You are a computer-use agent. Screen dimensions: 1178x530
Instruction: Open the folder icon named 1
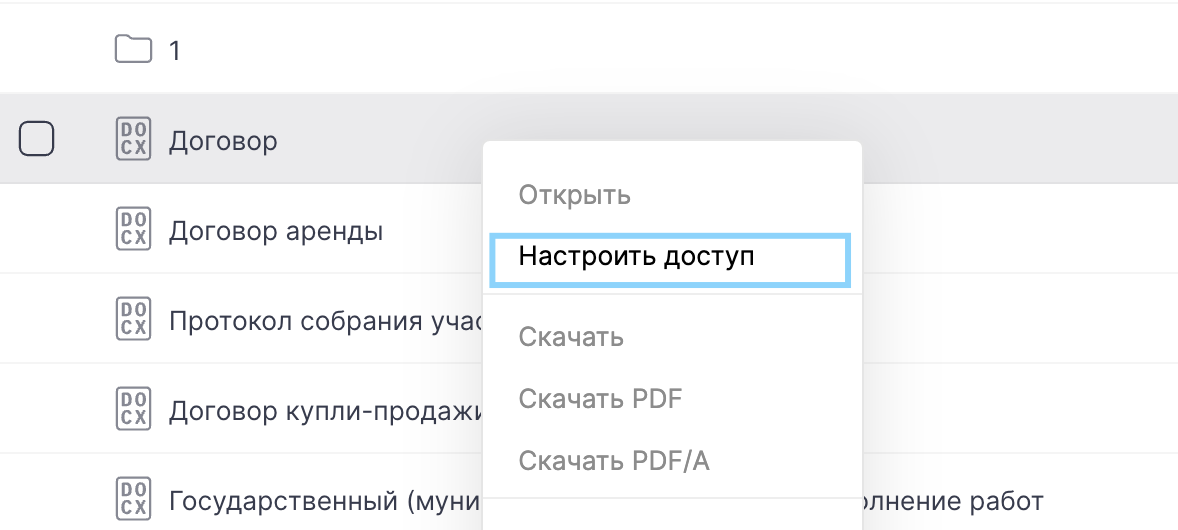click(133, 49)
